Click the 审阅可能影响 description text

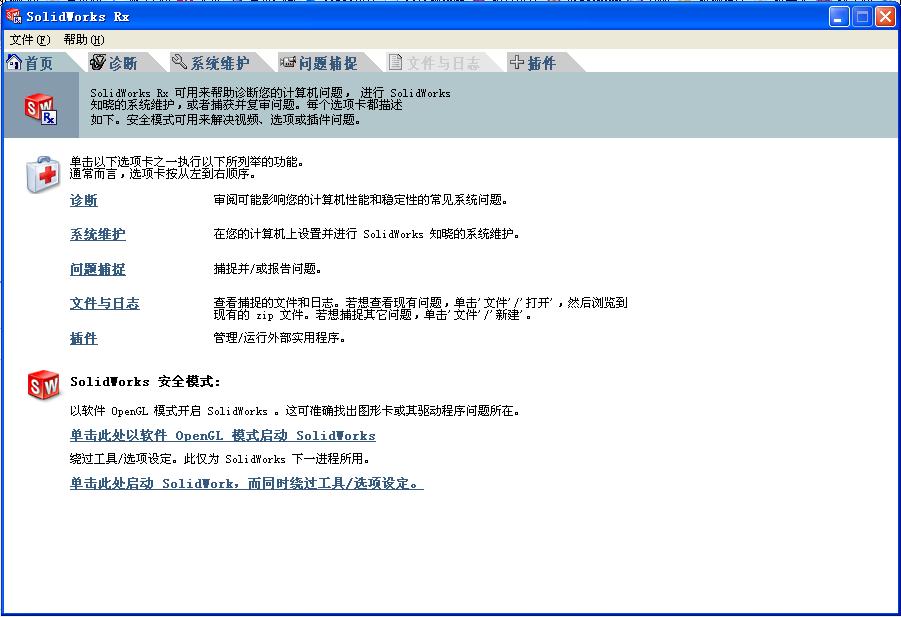[x=360, y=200]
